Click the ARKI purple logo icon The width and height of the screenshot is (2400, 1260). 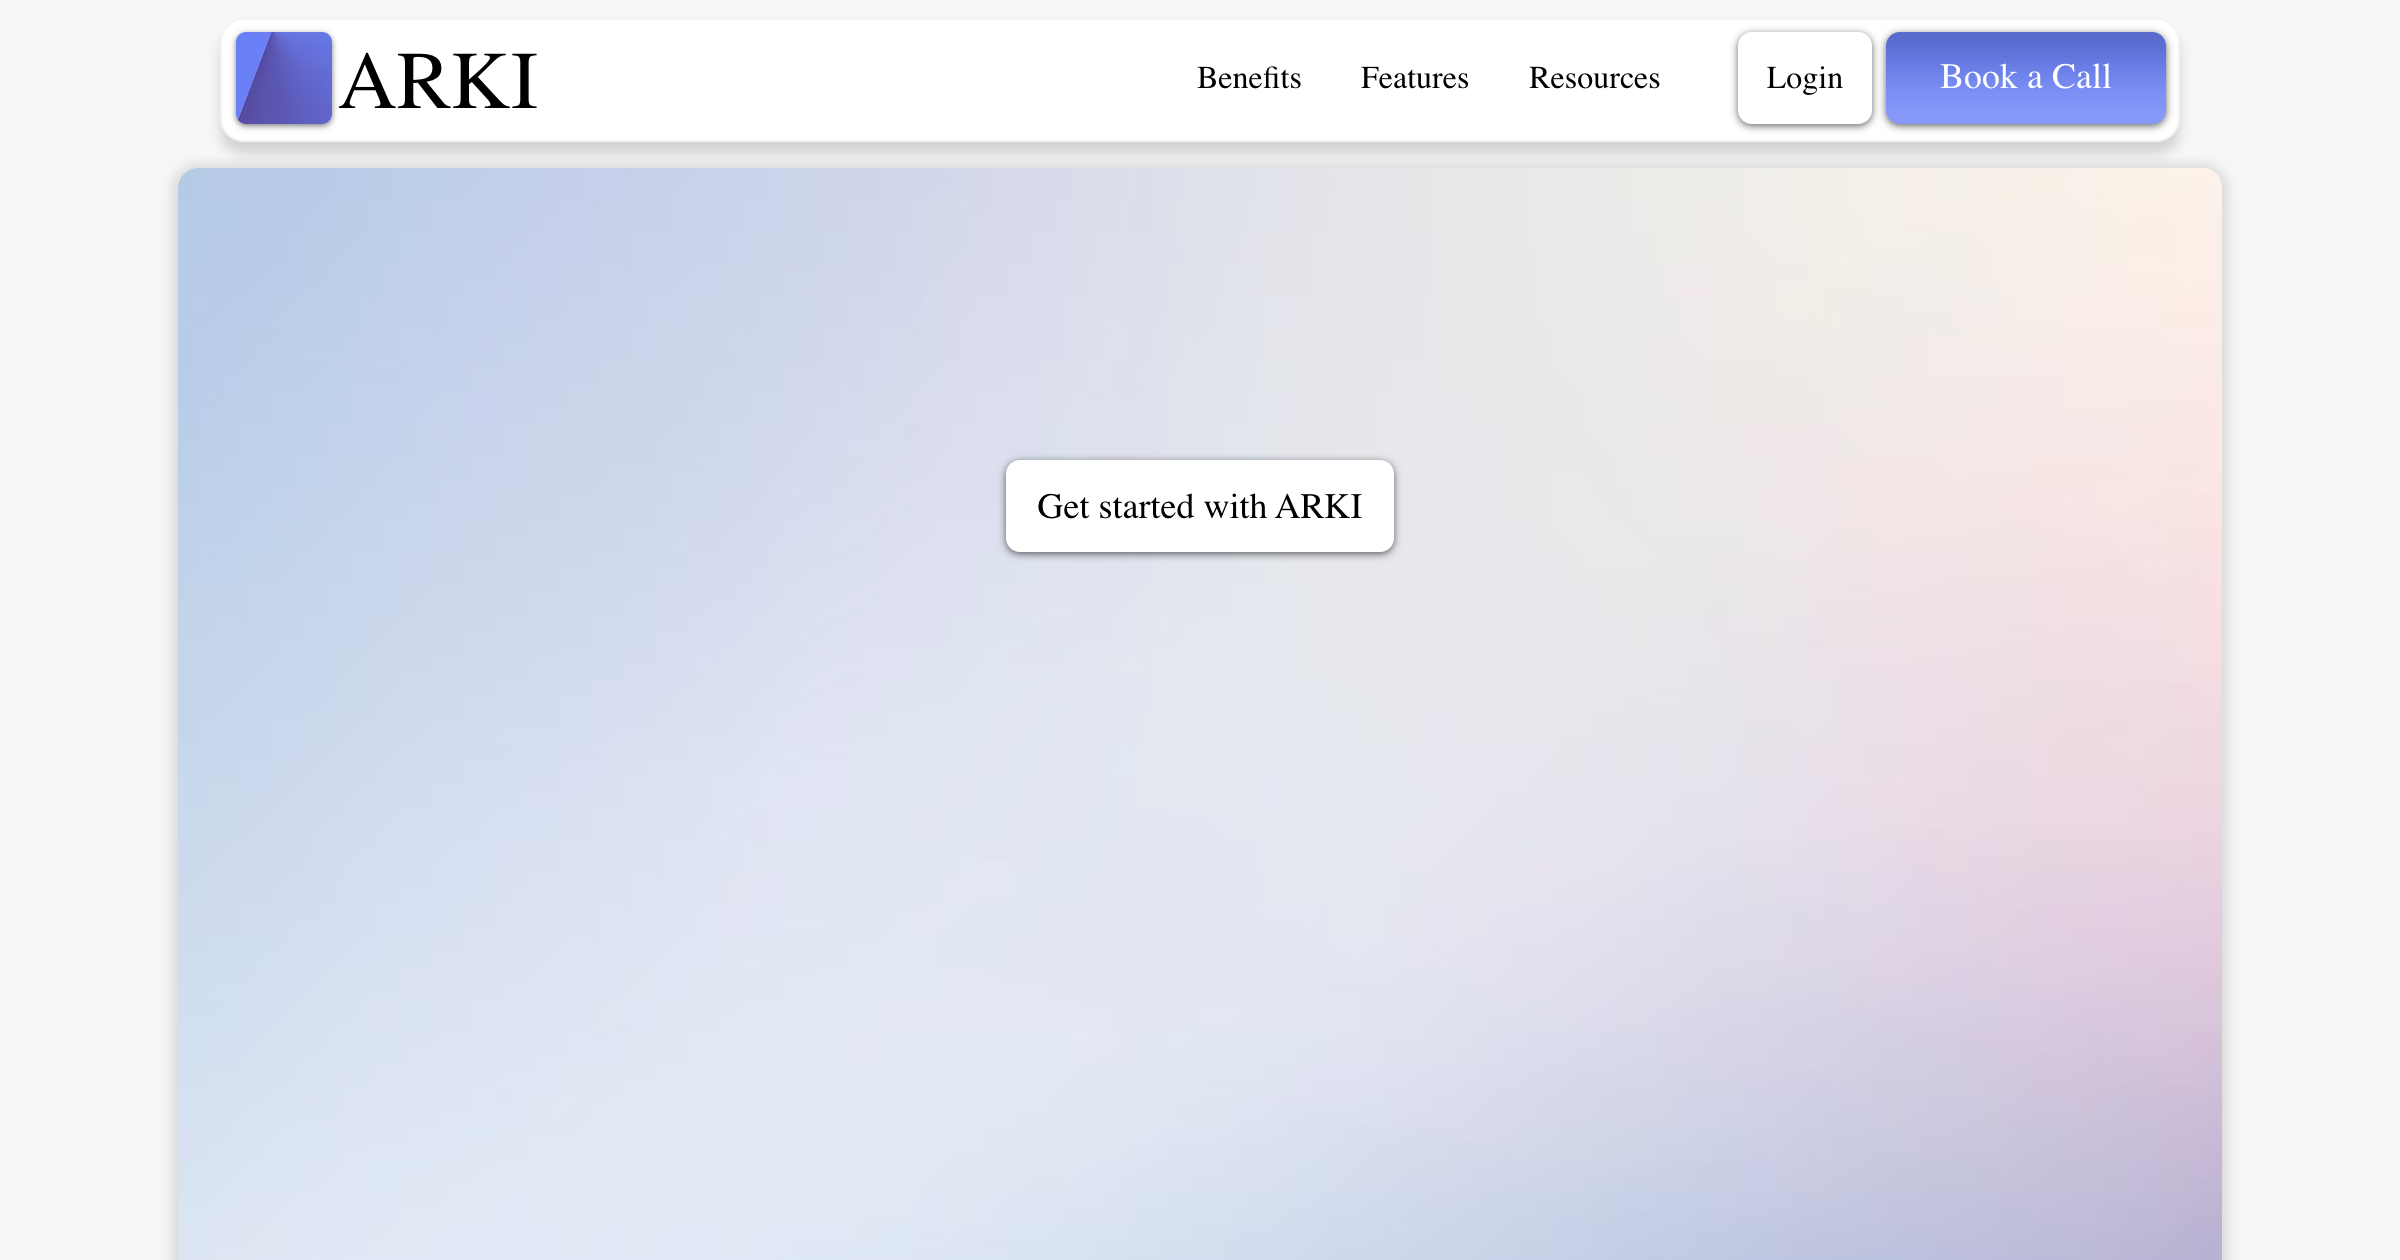[284, 78]
